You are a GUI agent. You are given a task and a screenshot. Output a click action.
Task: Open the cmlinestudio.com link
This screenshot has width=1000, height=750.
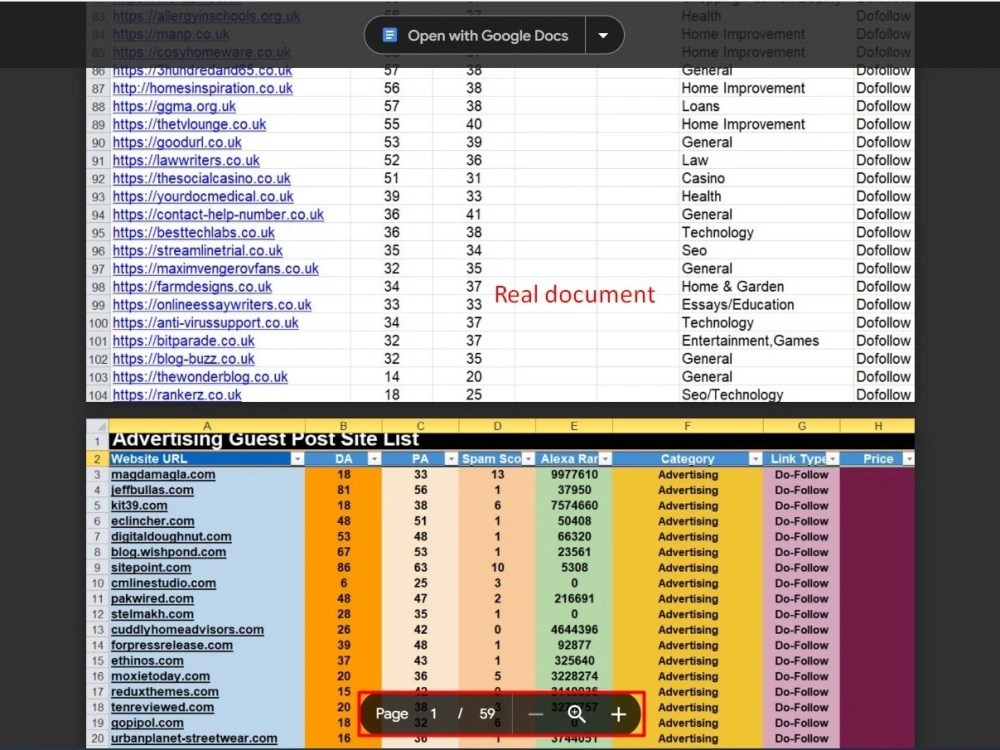point(163,583)
